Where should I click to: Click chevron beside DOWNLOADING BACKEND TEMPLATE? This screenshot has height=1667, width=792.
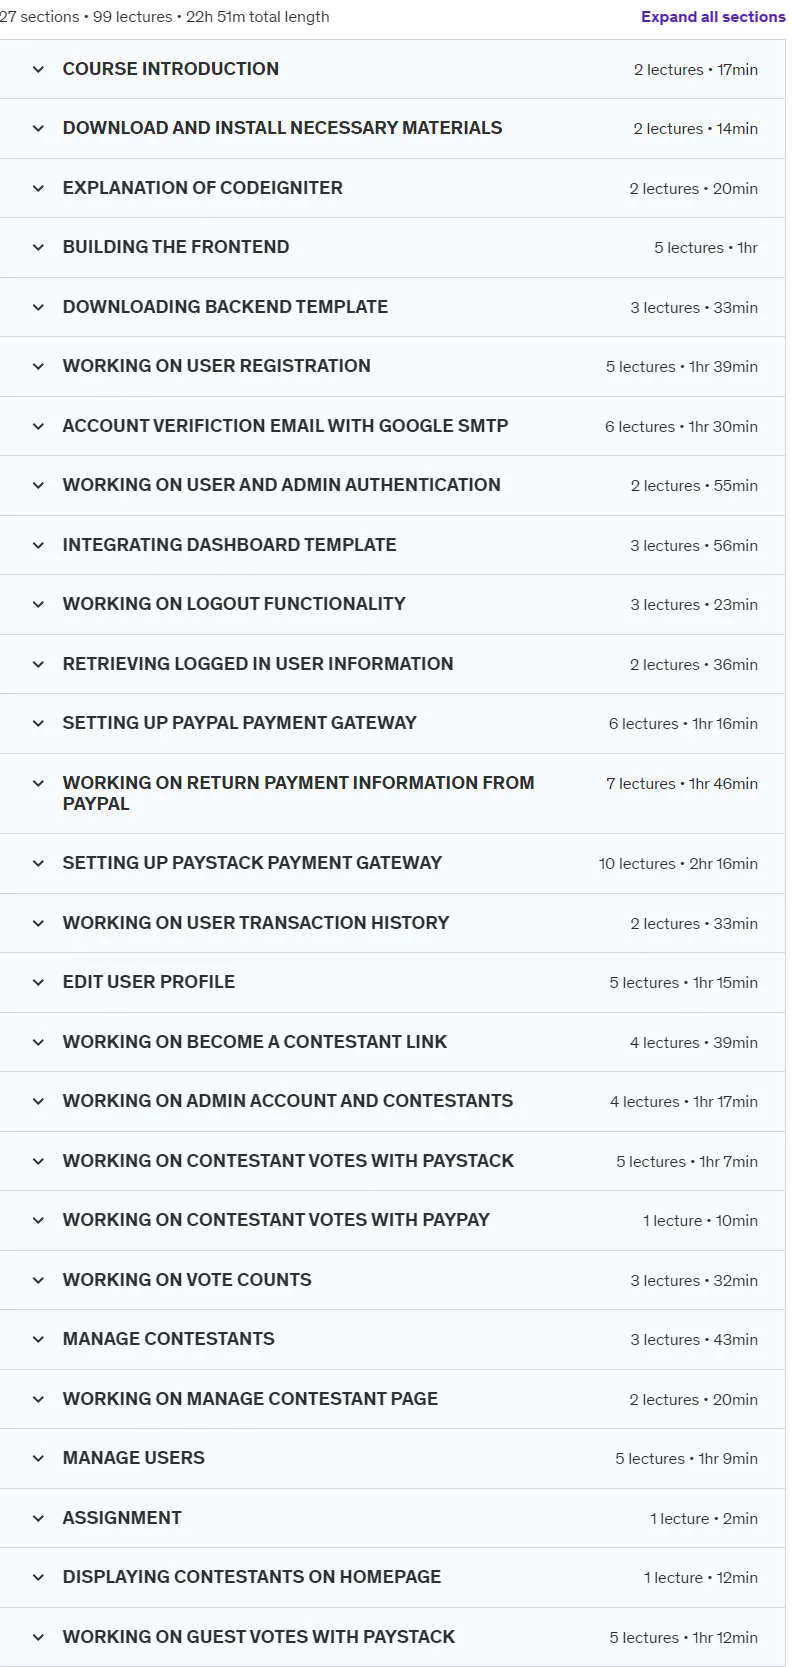pos(38,308)
